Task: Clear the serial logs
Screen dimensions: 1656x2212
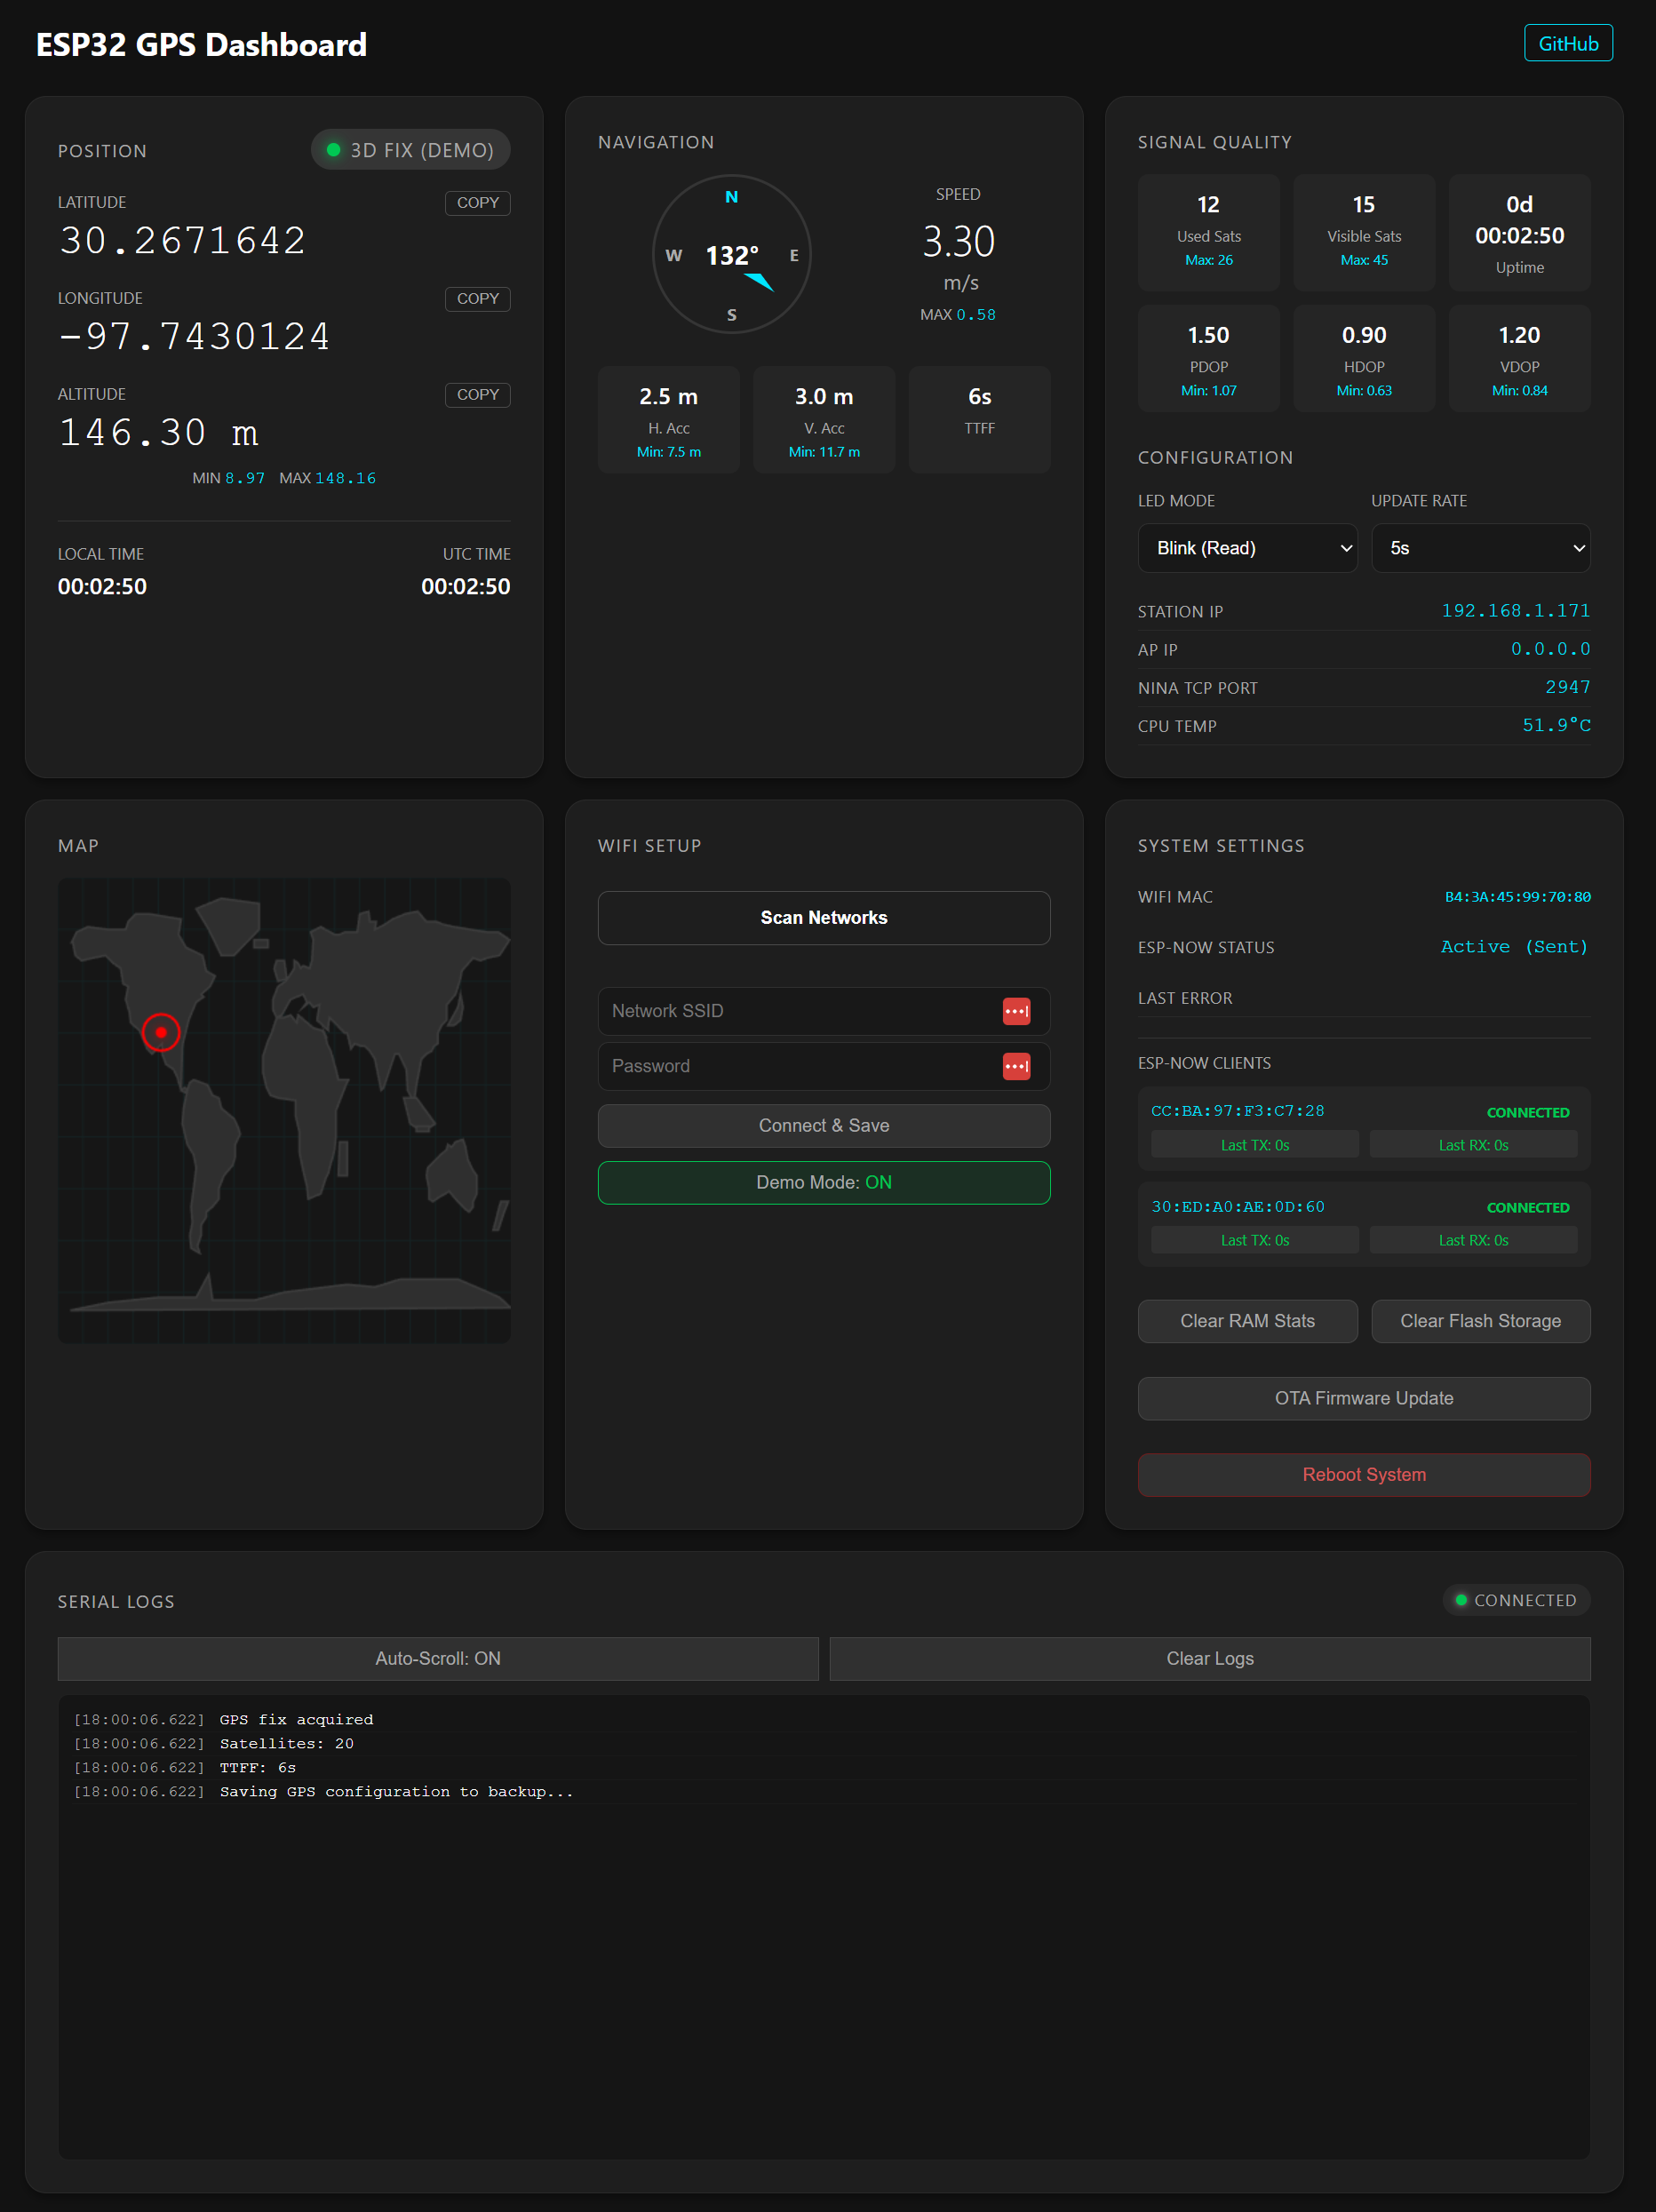Action: tap(1209, 1658)
